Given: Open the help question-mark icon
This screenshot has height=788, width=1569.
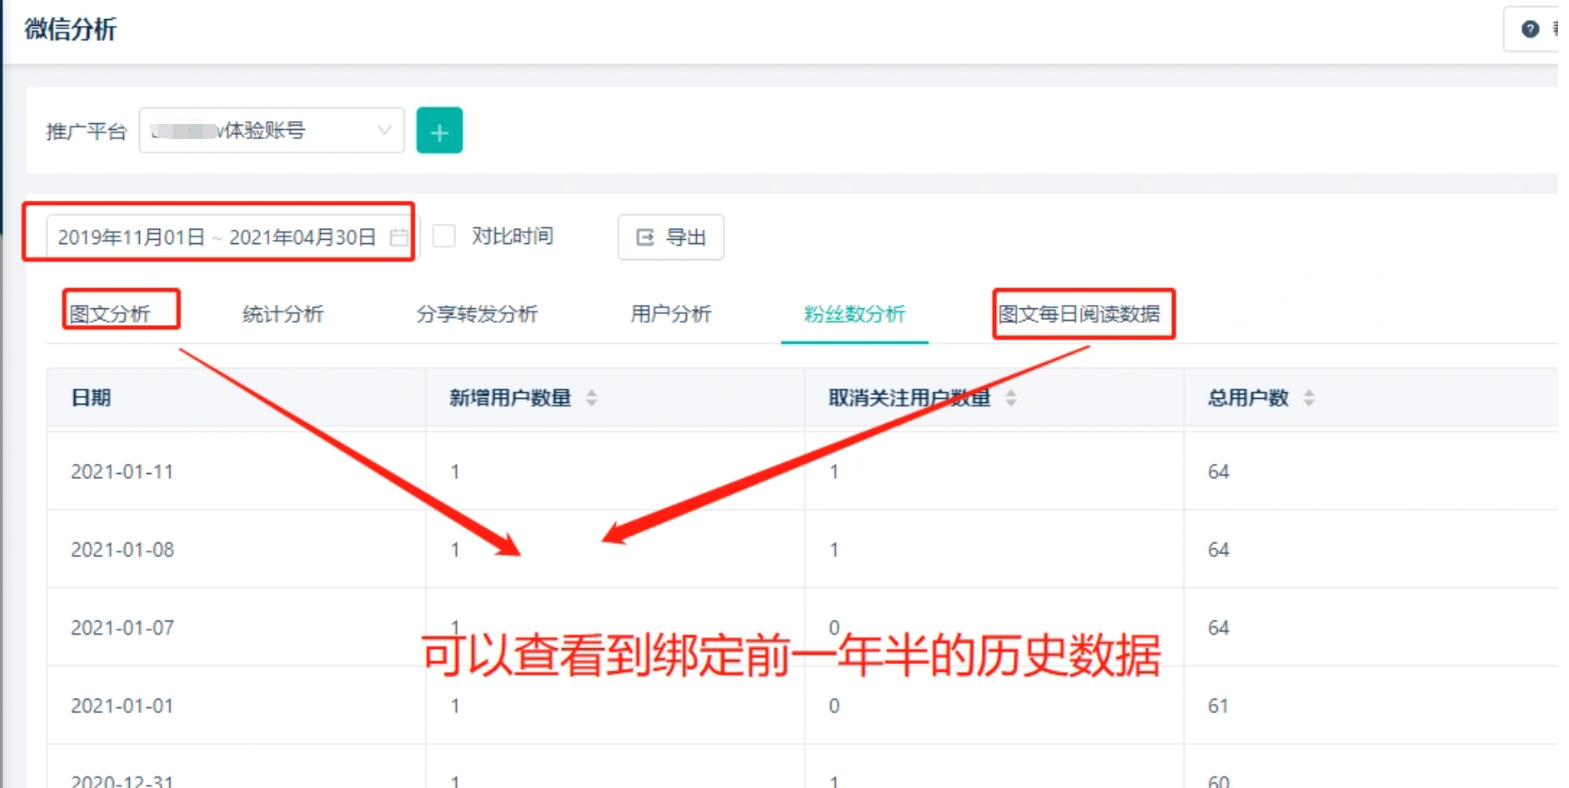Looking at the screenshot, I should point(1529,29).
